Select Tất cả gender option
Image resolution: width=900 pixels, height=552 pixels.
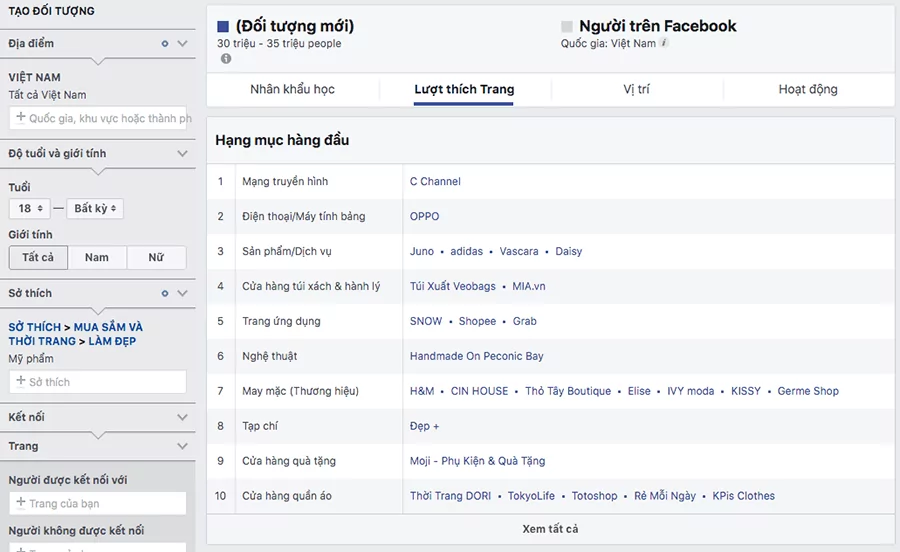point(38,258)
